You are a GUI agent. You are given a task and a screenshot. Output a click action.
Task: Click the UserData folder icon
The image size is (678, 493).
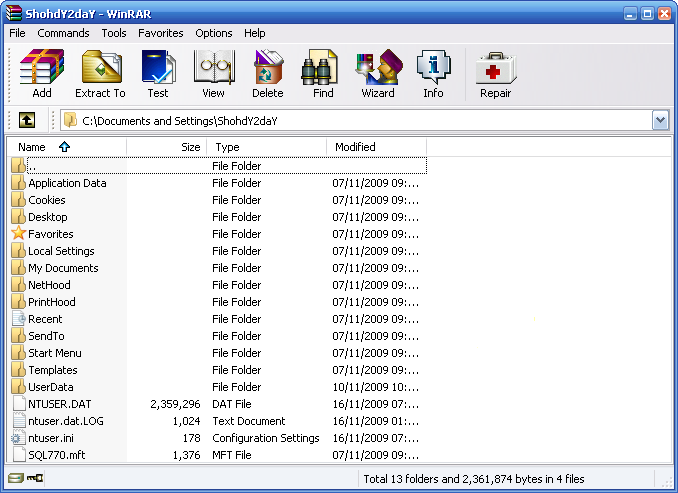(x=19, y=386)
